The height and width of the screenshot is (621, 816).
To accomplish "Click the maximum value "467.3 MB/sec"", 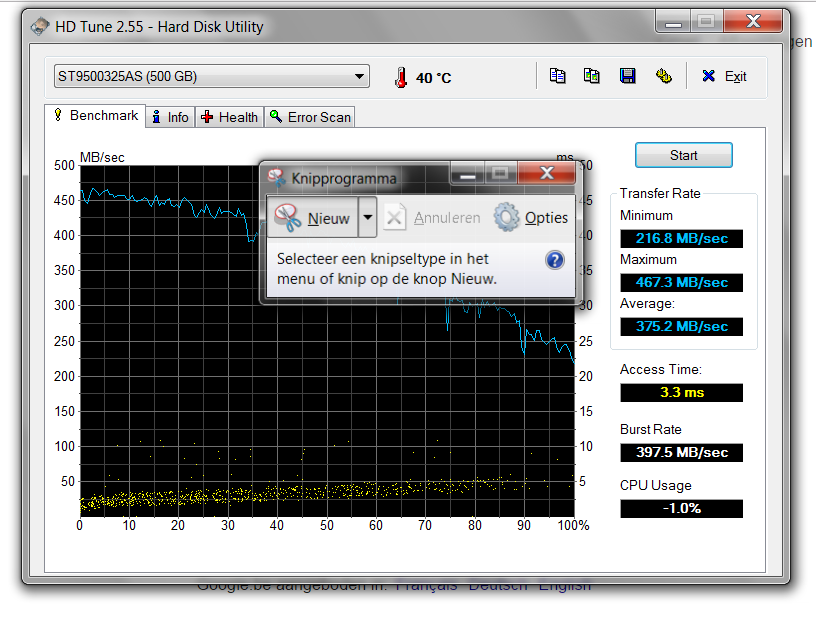I will (681, 283).
